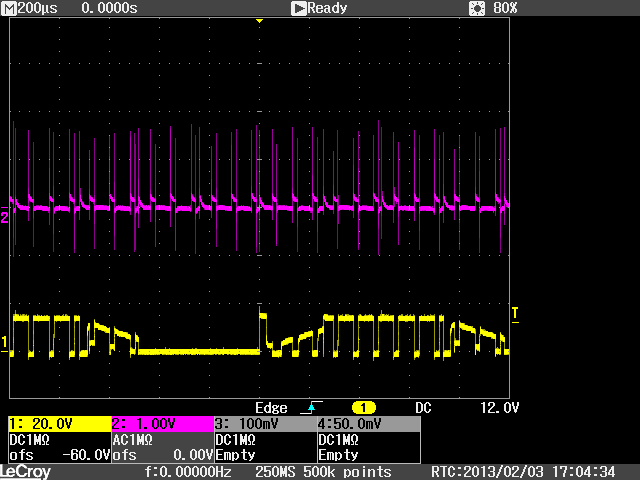Click the timebase M icon at top left
Viewport: 640px width, 480px height.
pos(9,8)
